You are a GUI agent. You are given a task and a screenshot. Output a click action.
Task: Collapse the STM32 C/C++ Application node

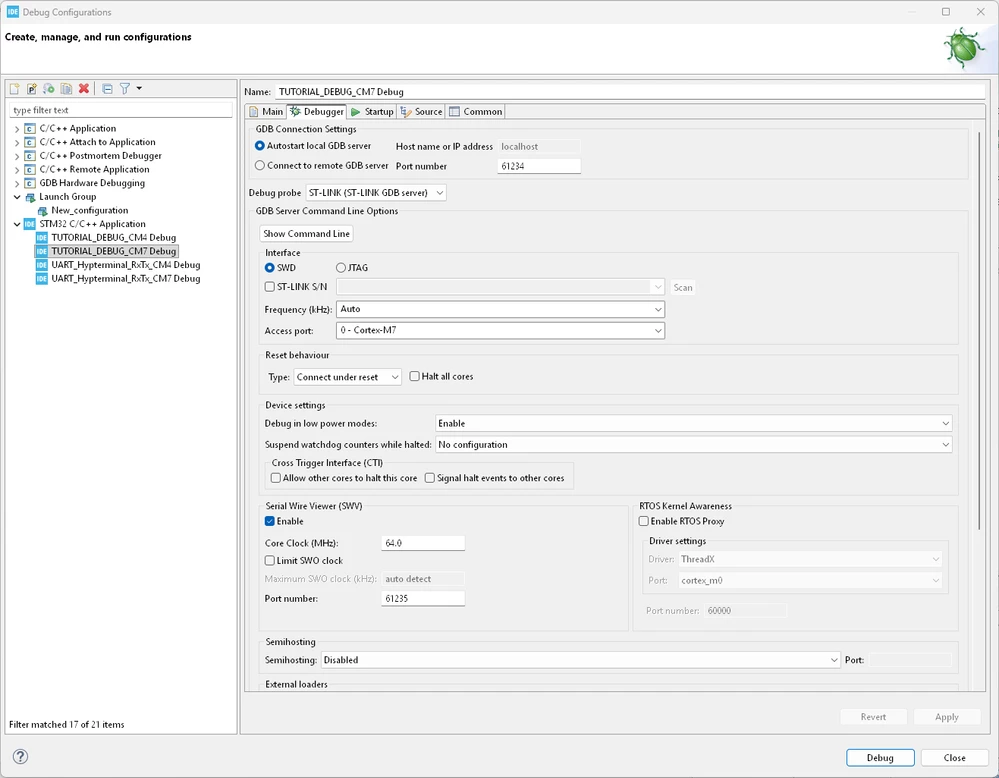pos(17,224)
